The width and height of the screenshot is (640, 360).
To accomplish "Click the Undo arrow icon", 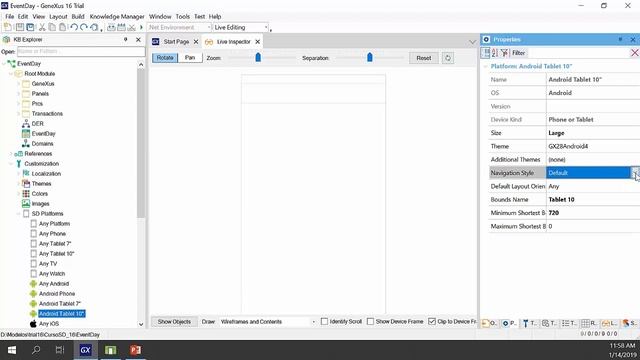I will (x=74, y=27).
